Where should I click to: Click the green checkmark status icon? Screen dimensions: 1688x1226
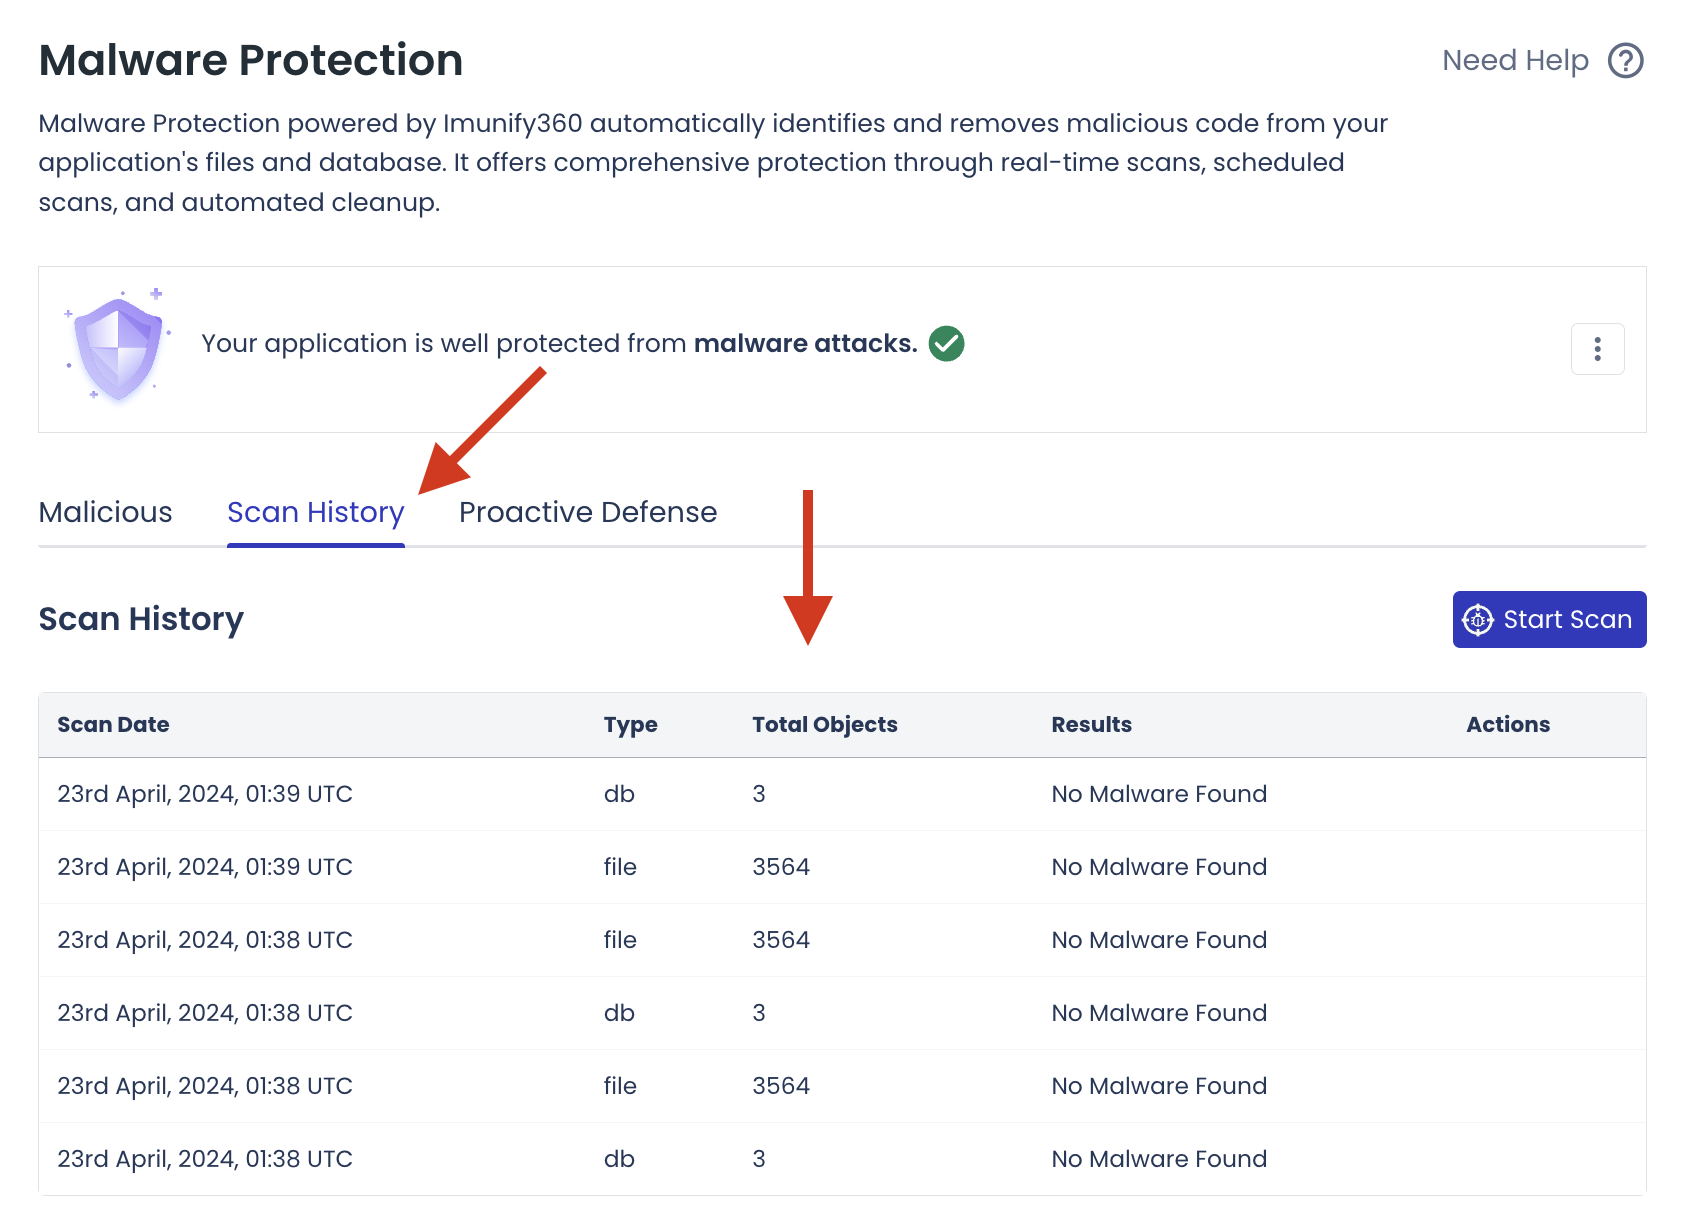(946, 344)
